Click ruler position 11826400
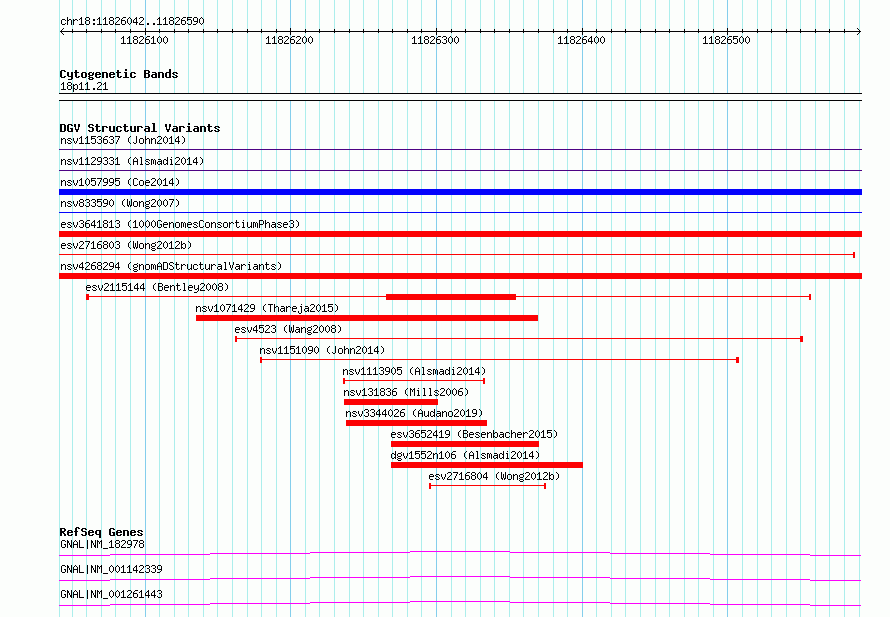Screen dimensions: 890x617 [581, 40]
